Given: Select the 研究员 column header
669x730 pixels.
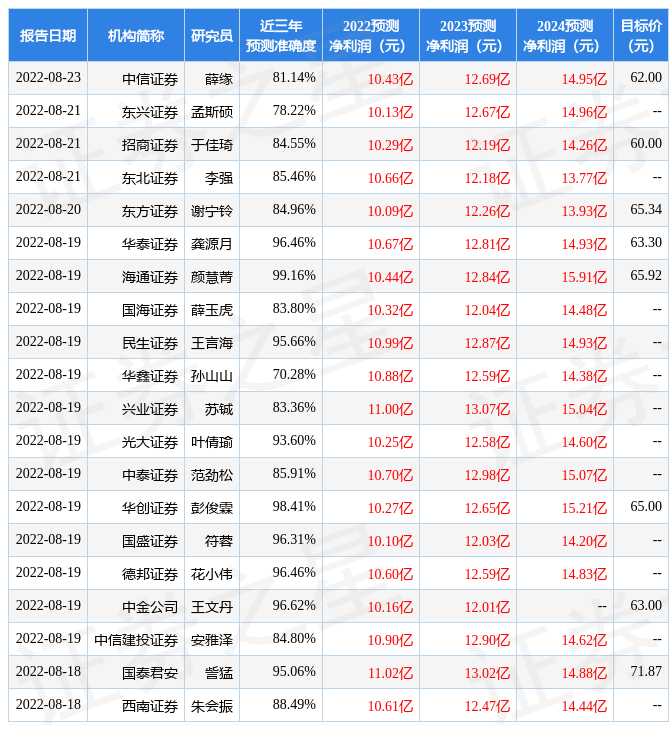Looking at the screenshot, I should (x=212, y=36).
